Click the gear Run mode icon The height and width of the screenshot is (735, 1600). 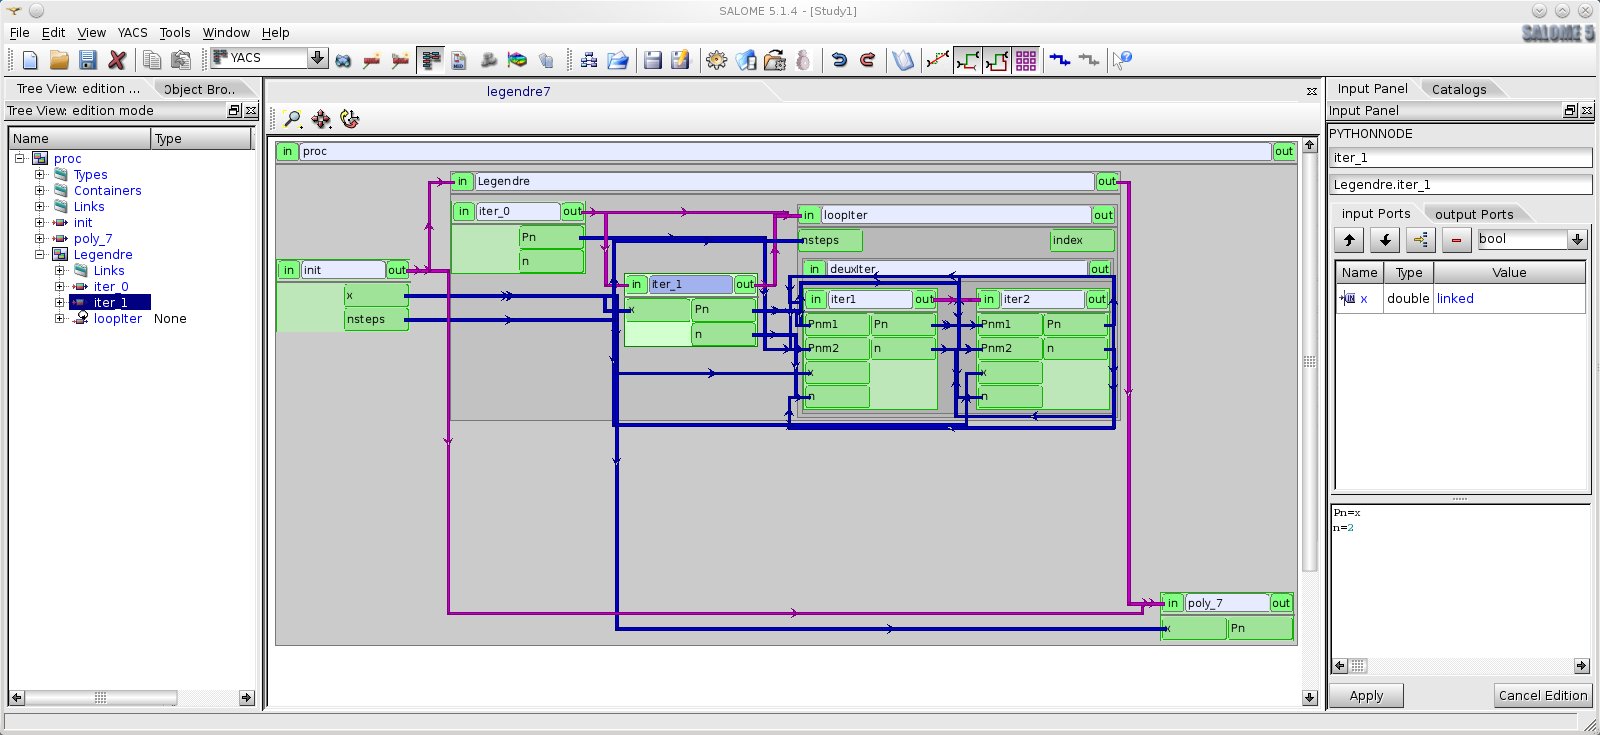(716, 60)
